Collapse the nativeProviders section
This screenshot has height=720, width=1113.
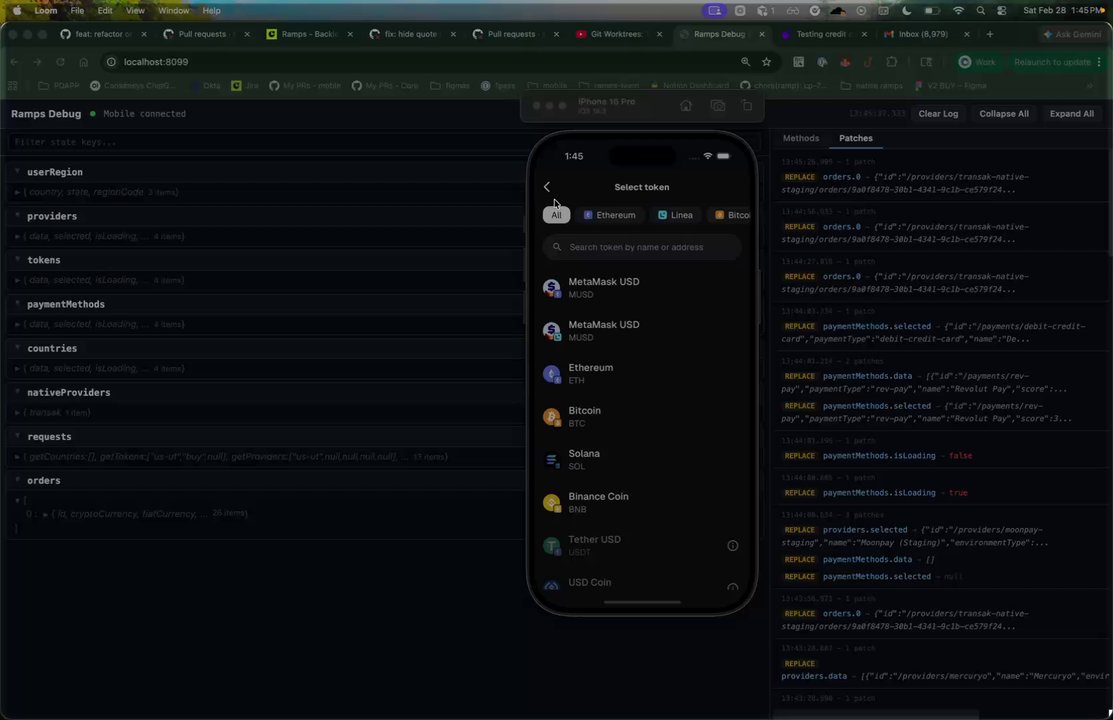17,391
